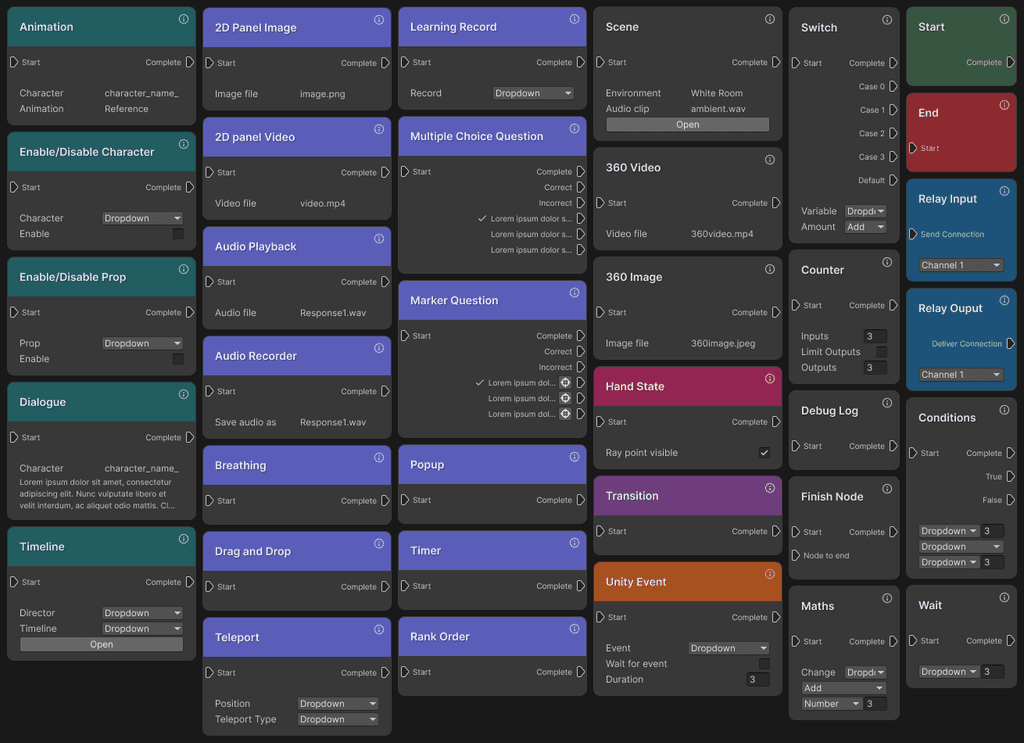Click 360image.jpeg file value
Screen dimensions: 1024x743
[x=723, y=343]
